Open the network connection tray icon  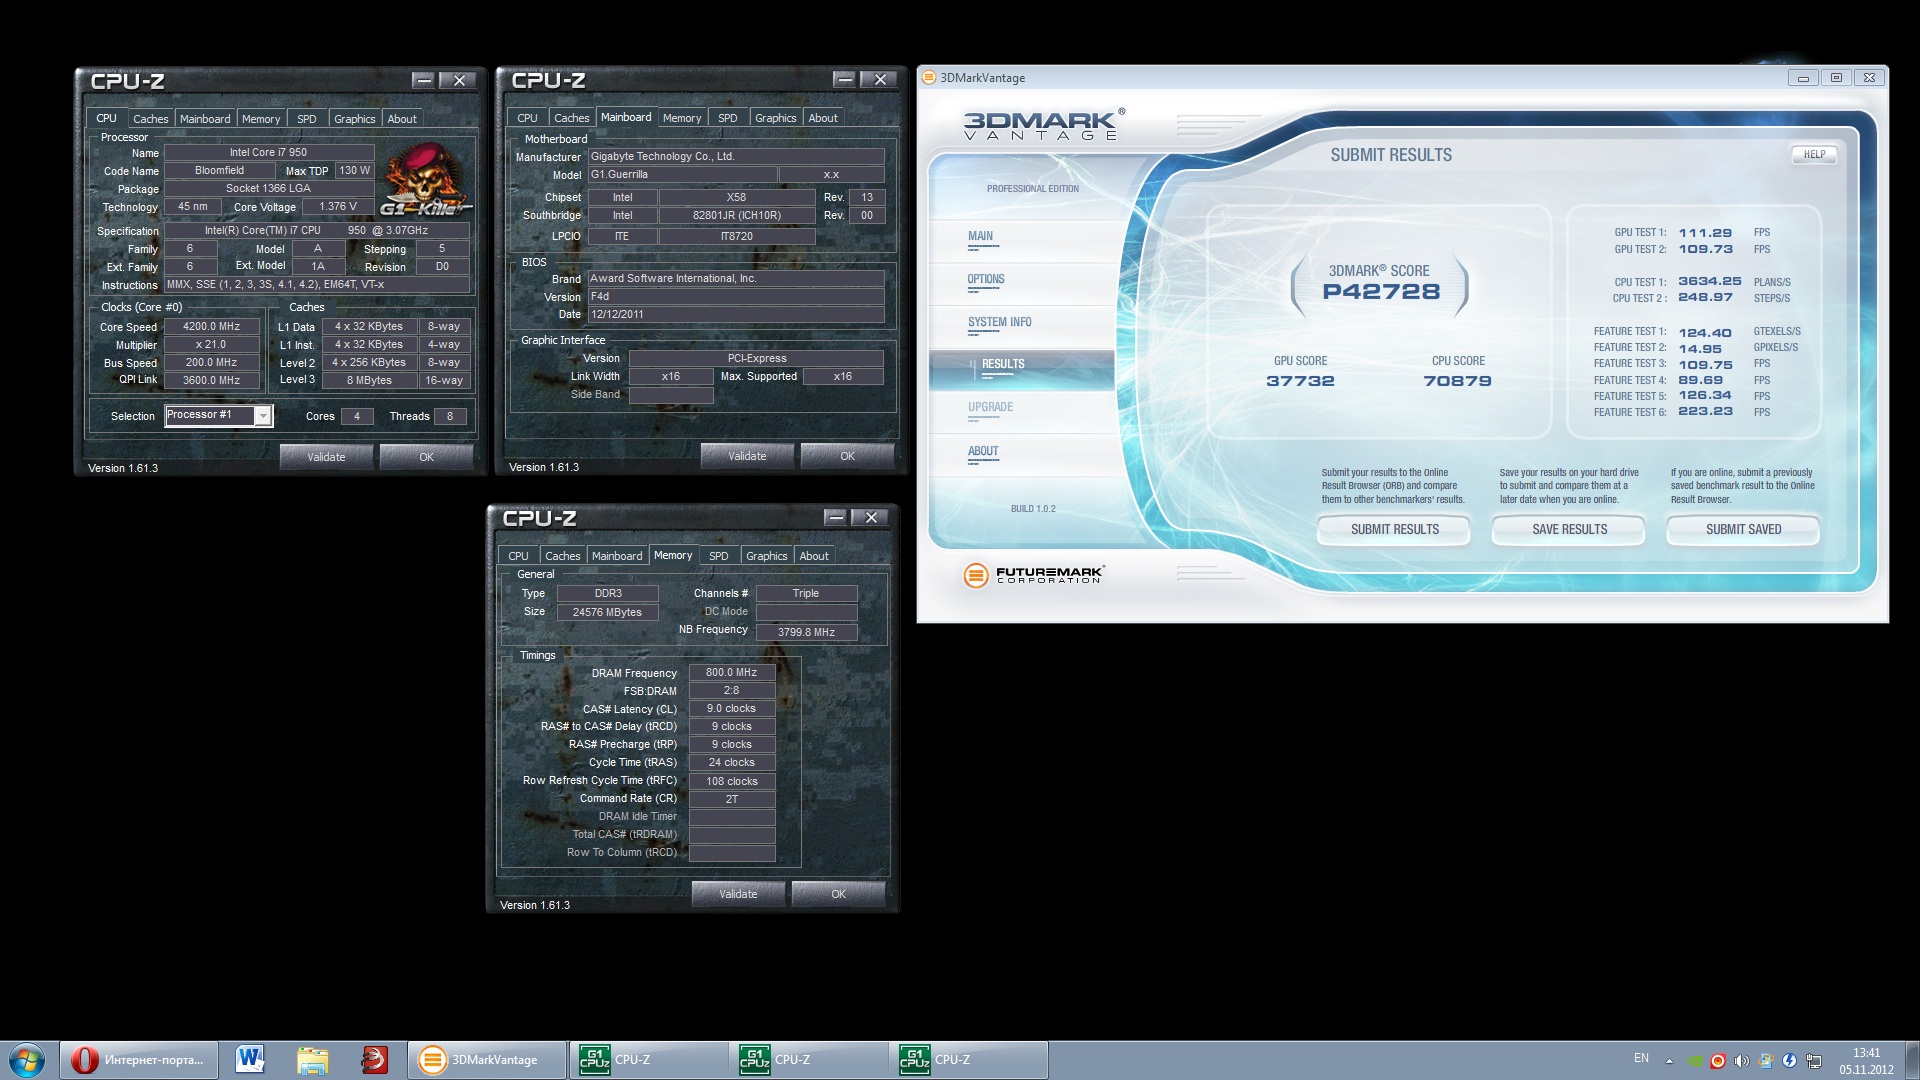(1814, 1060)
